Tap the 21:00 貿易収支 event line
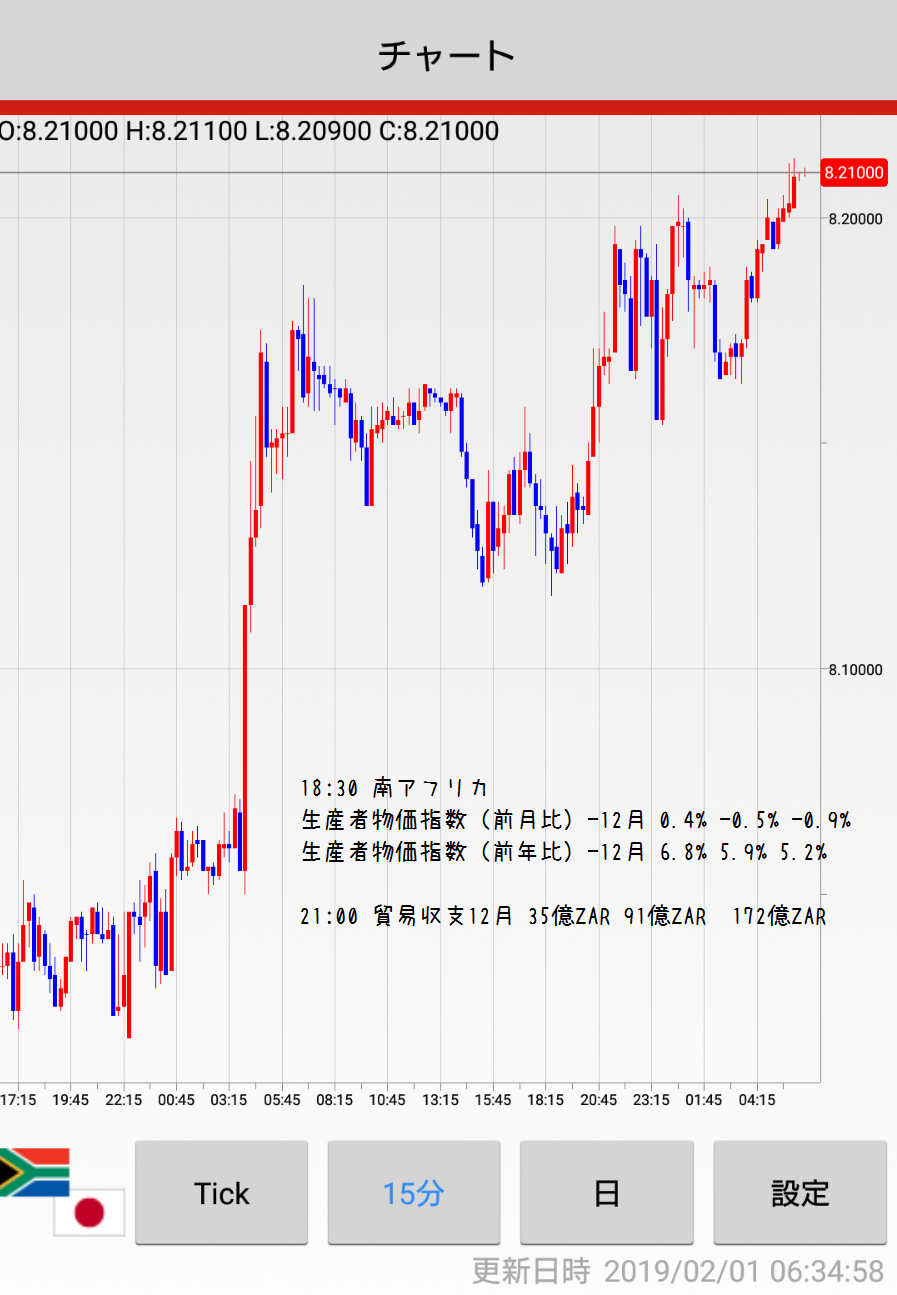 pyautogui.click(x=563, y=916)
